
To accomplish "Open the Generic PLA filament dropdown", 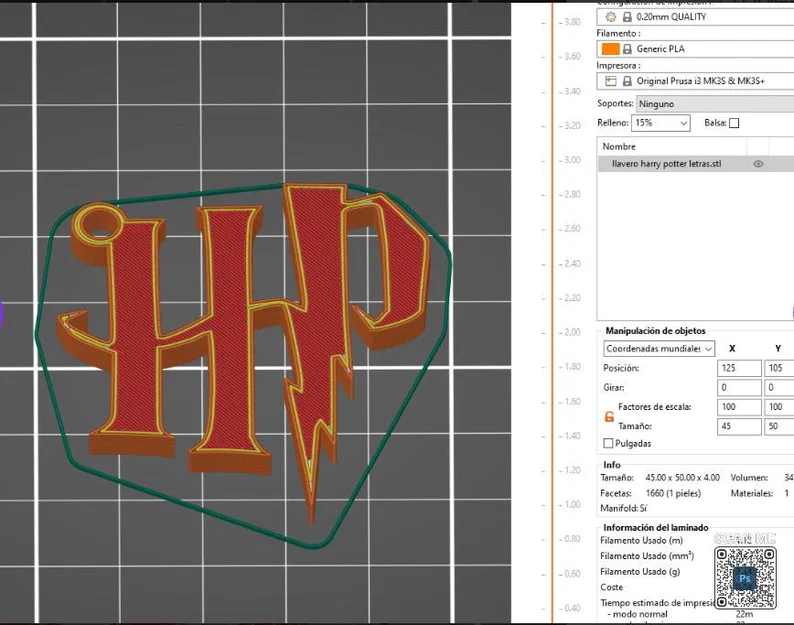I will coord(695,49).
